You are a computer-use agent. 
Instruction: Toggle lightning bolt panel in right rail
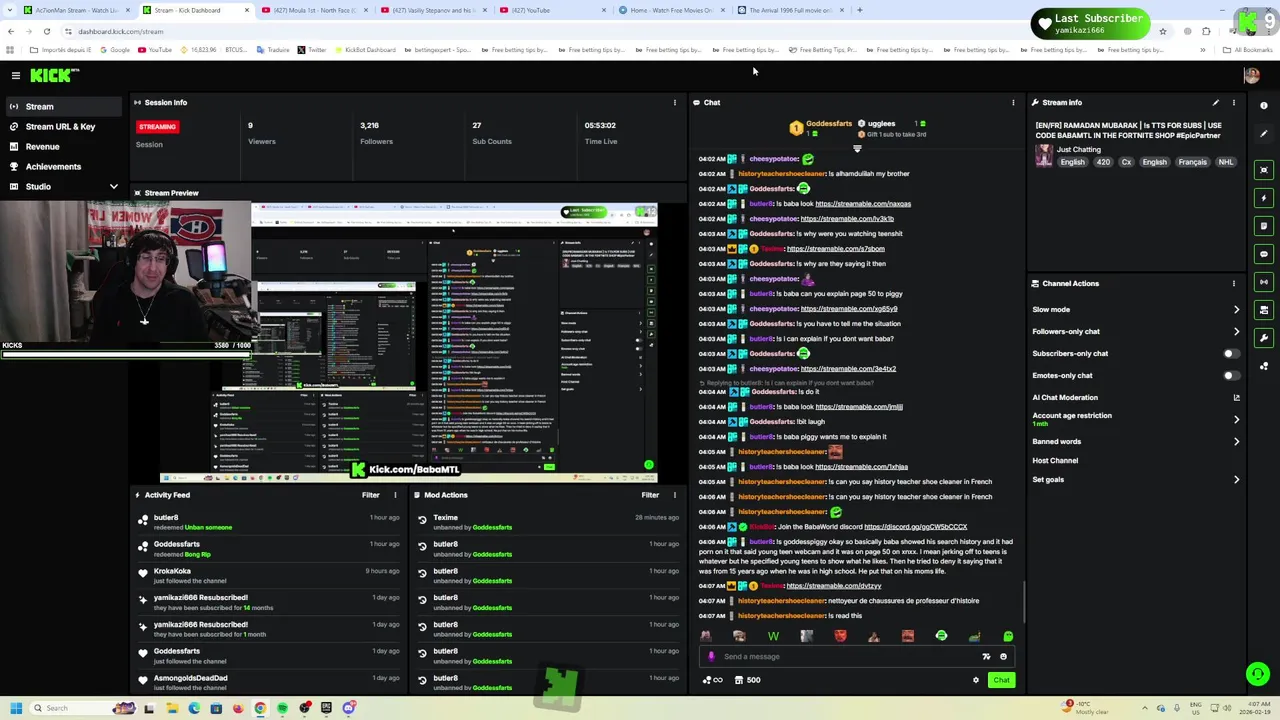(x=1264, y=198)
